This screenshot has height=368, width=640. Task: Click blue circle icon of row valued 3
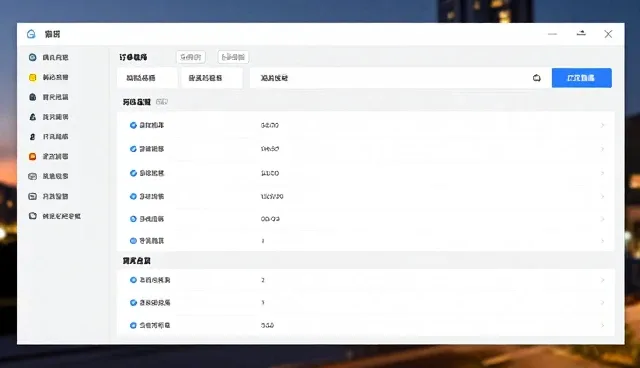tap(133, 303)
